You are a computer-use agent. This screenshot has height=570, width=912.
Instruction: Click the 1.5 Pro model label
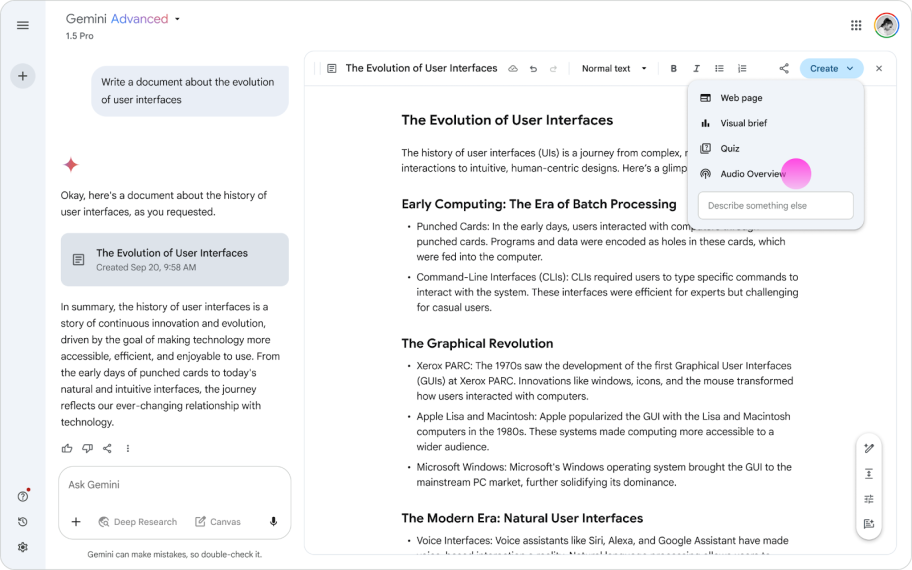(x=79, y=36)
